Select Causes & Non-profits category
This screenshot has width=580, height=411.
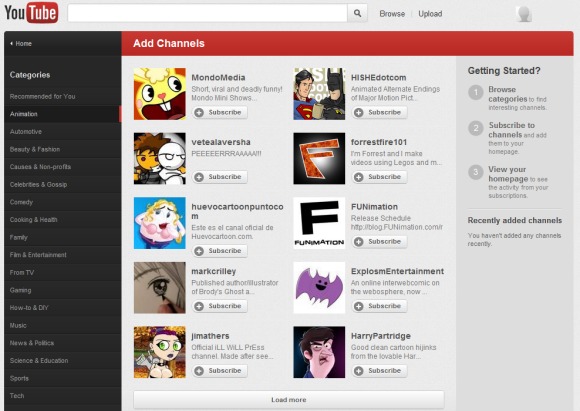pos(63,167)
